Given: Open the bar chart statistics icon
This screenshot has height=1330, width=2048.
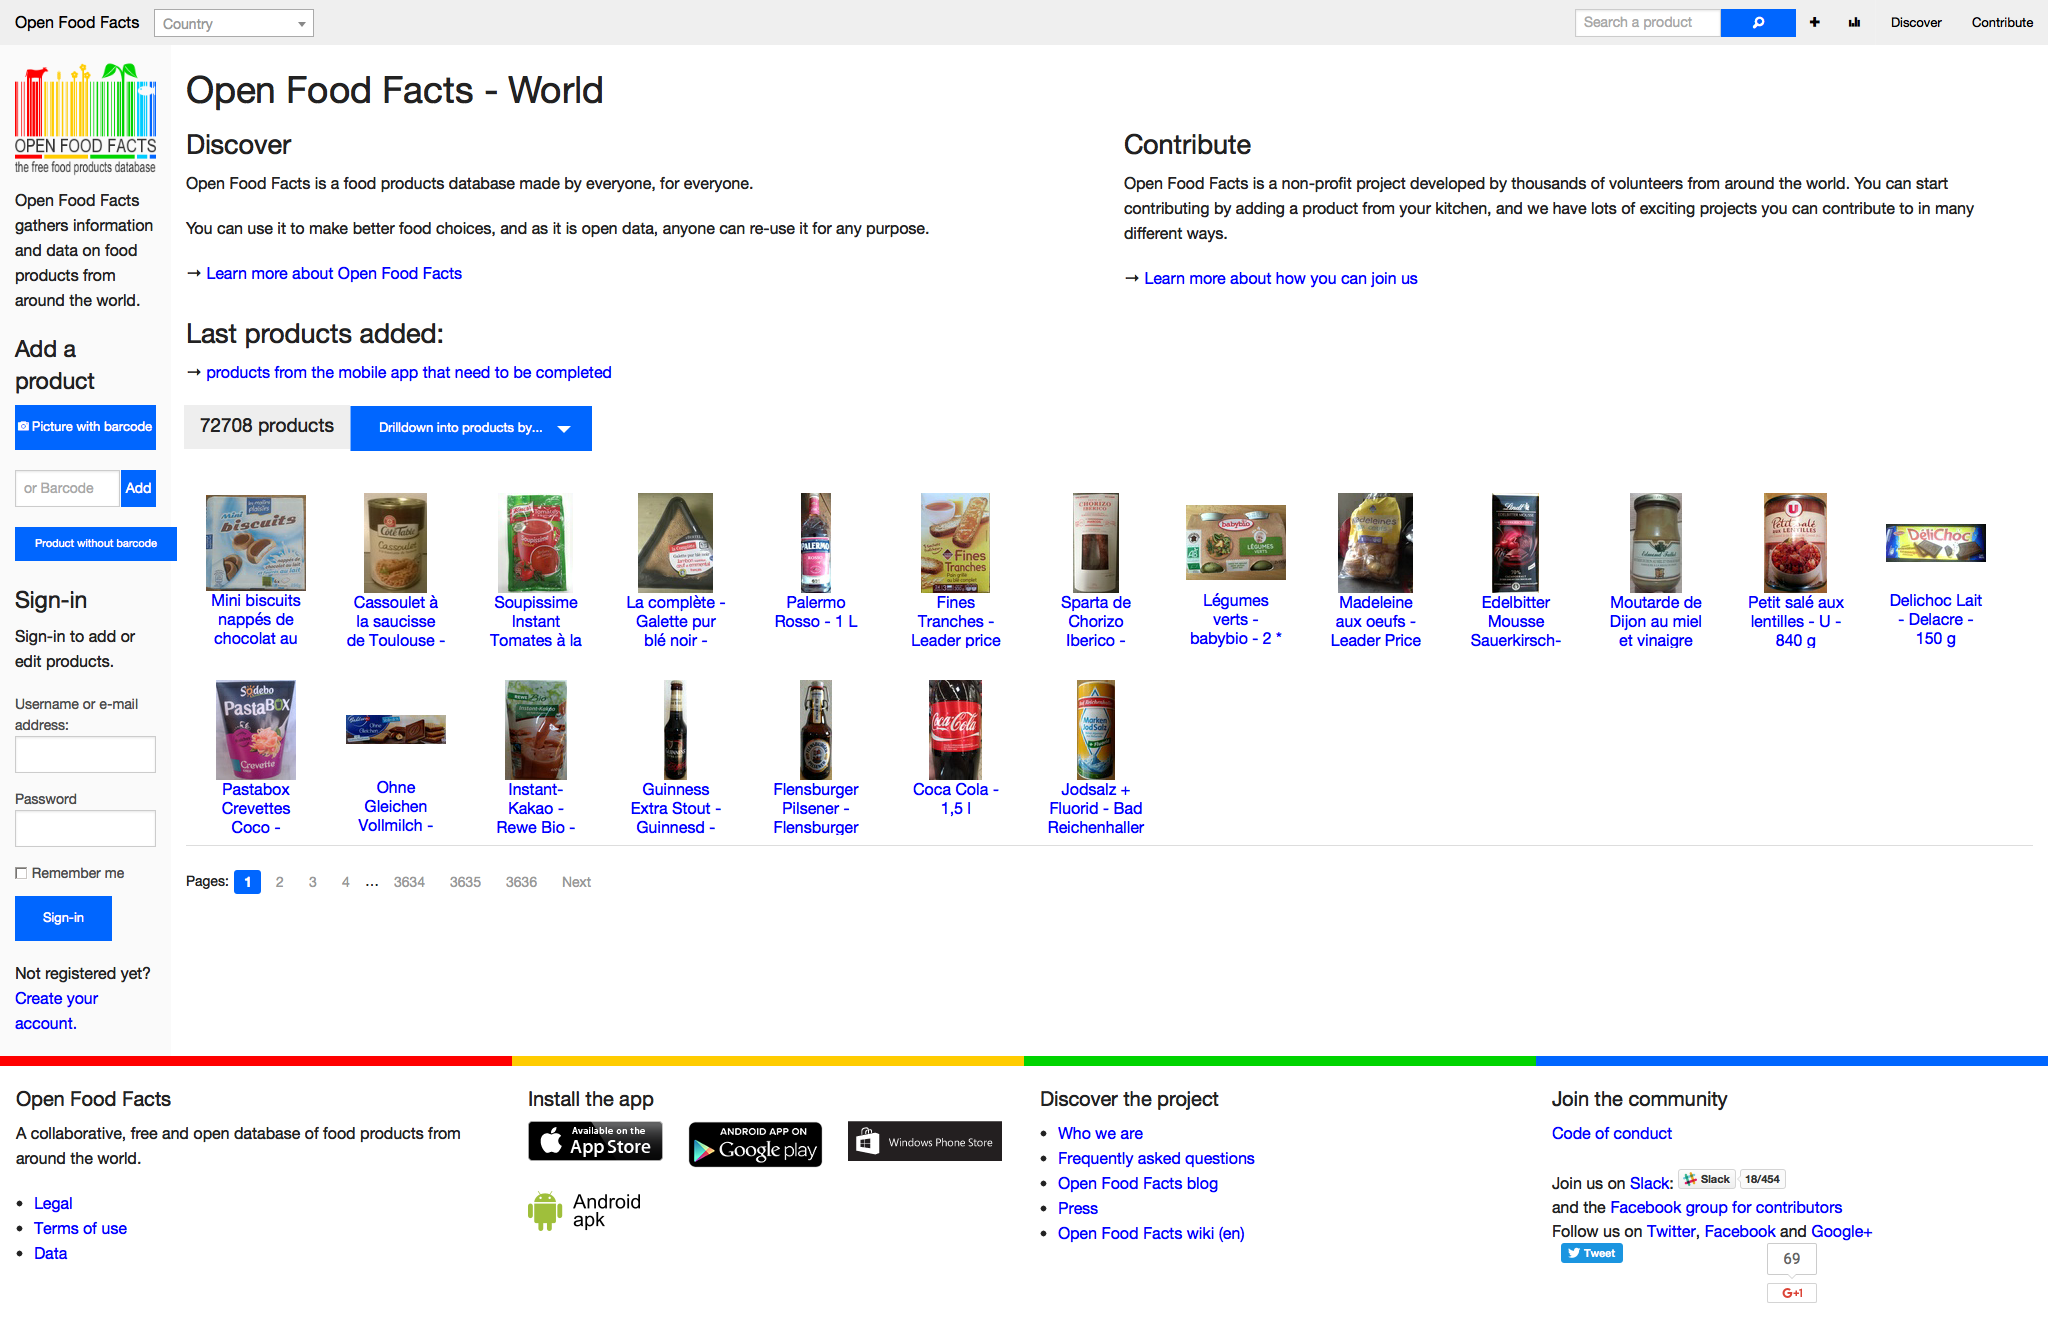Looking at the screenshot, I should (1854, 22).
